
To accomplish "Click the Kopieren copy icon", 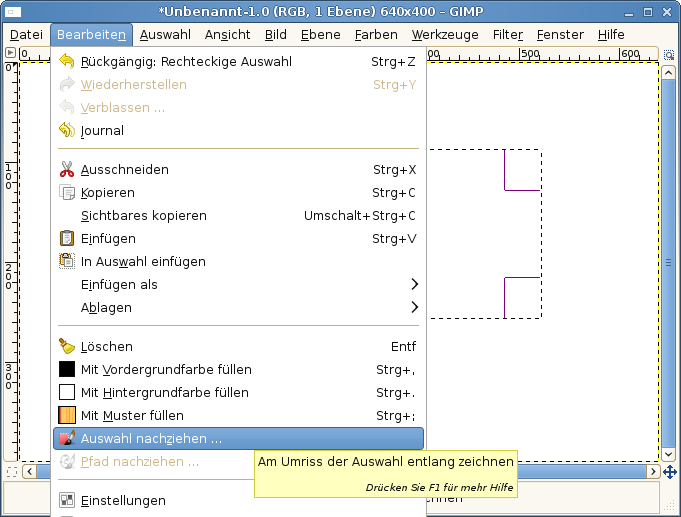I will pyautogui.click(x=67, y=193).
